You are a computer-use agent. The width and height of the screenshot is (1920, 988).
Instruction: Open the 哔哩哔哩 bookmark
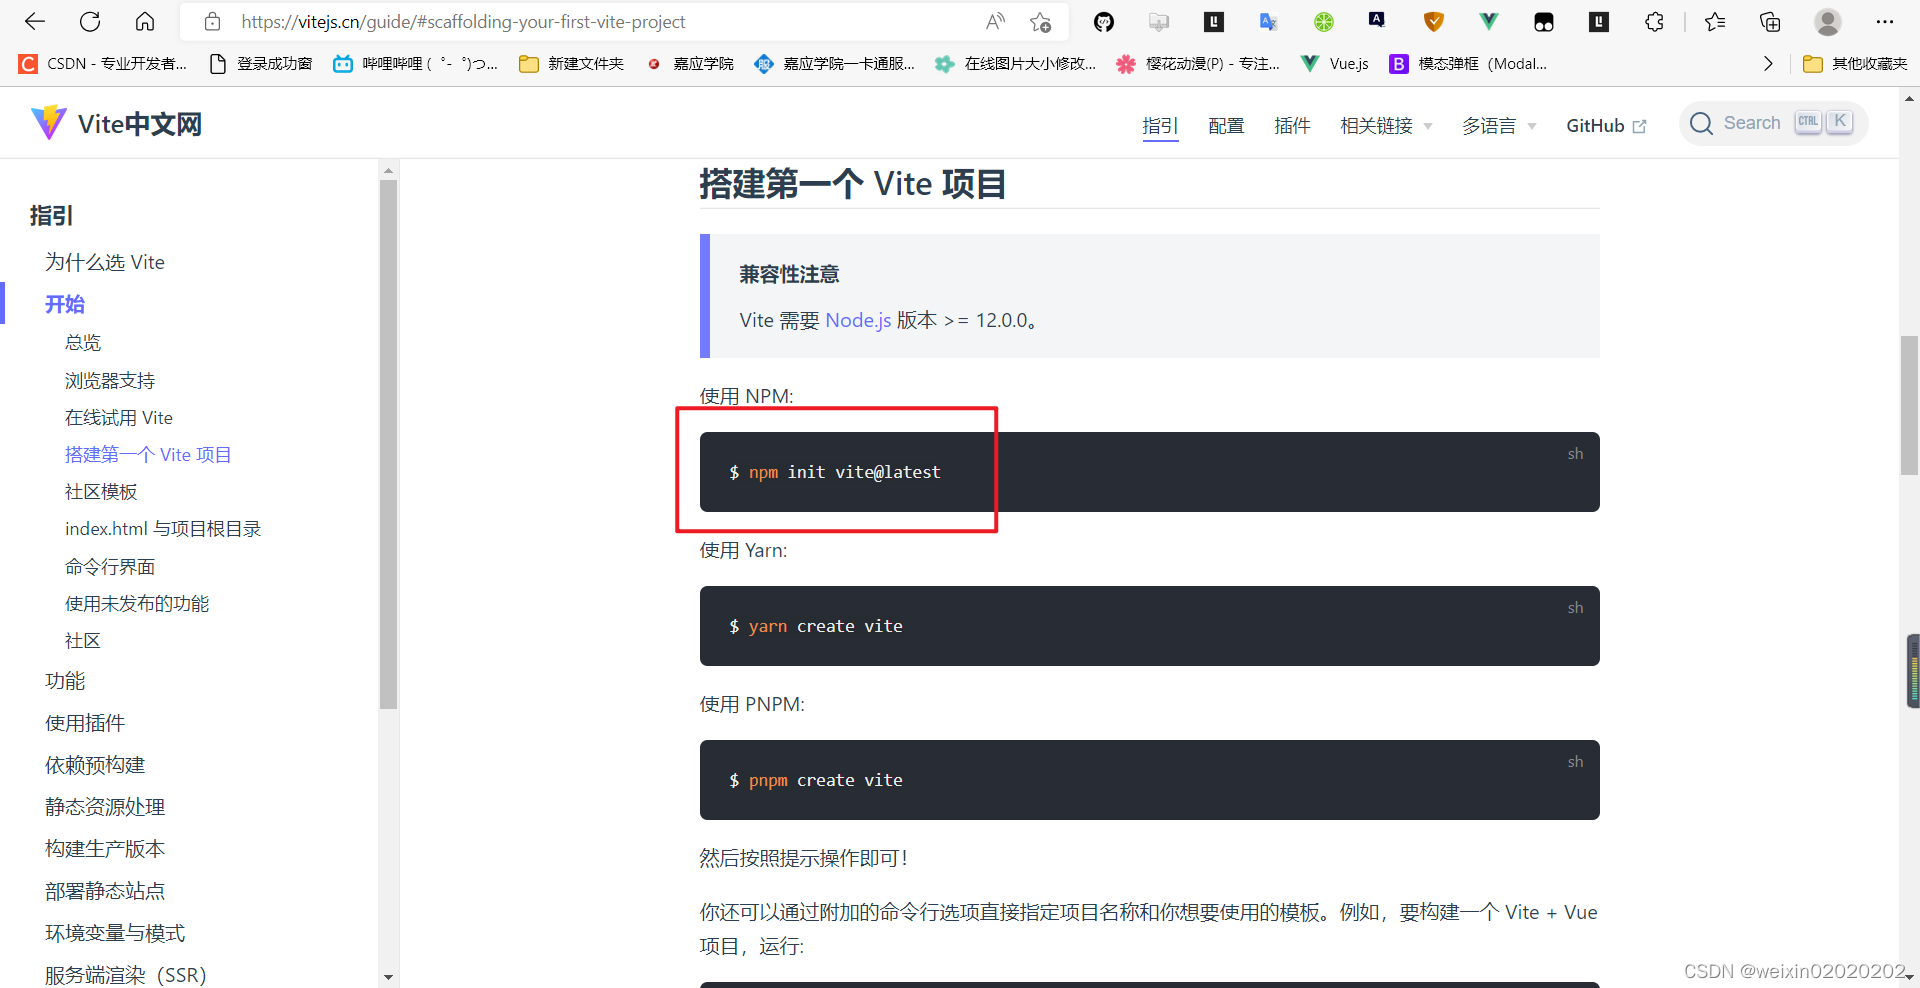click(415, 64)
